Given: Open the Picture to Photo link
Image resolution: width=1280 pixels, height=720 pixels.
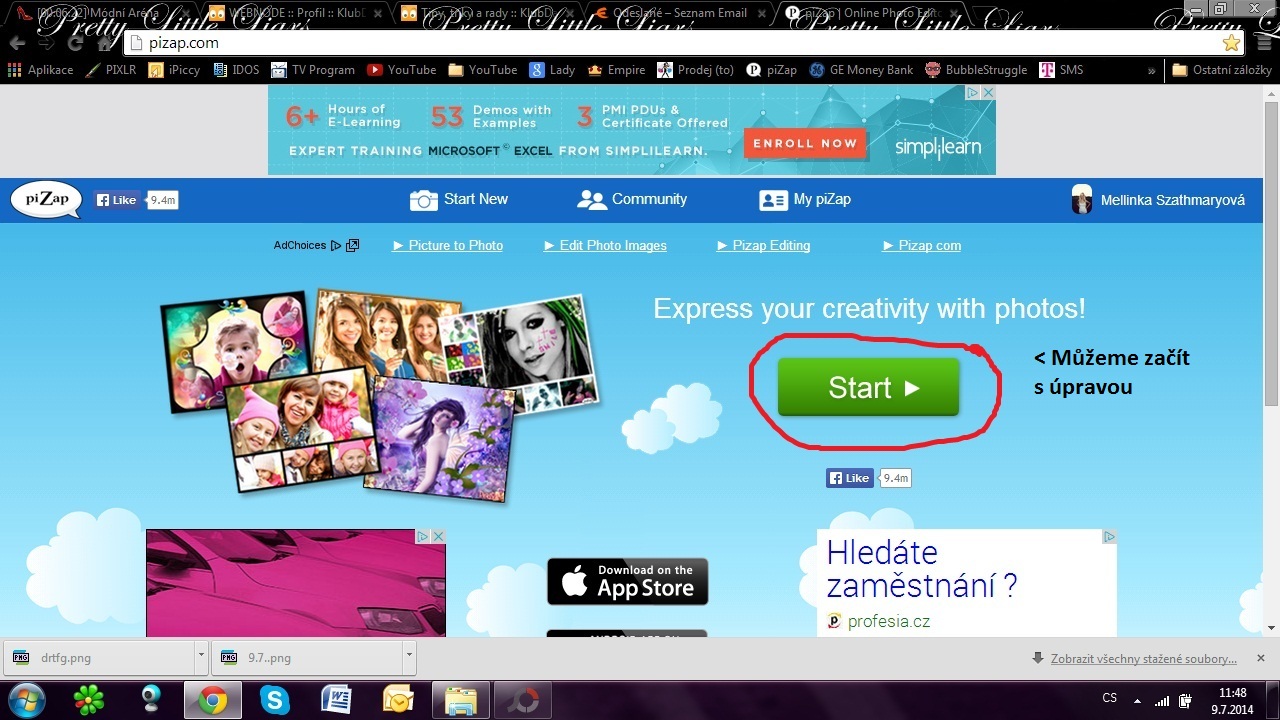Looking at the screenshot, I should coord(448,245).
